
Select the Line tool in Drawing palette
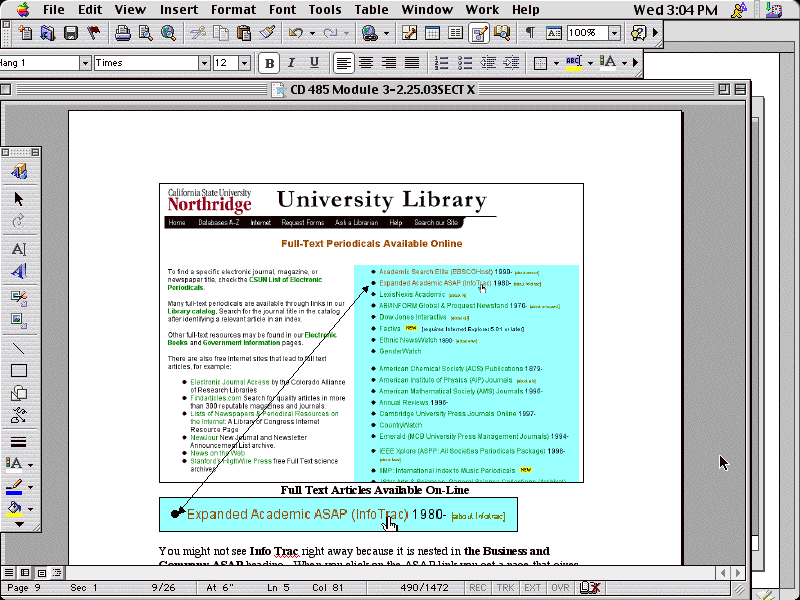pyautogui.click(x=19, y=348)
